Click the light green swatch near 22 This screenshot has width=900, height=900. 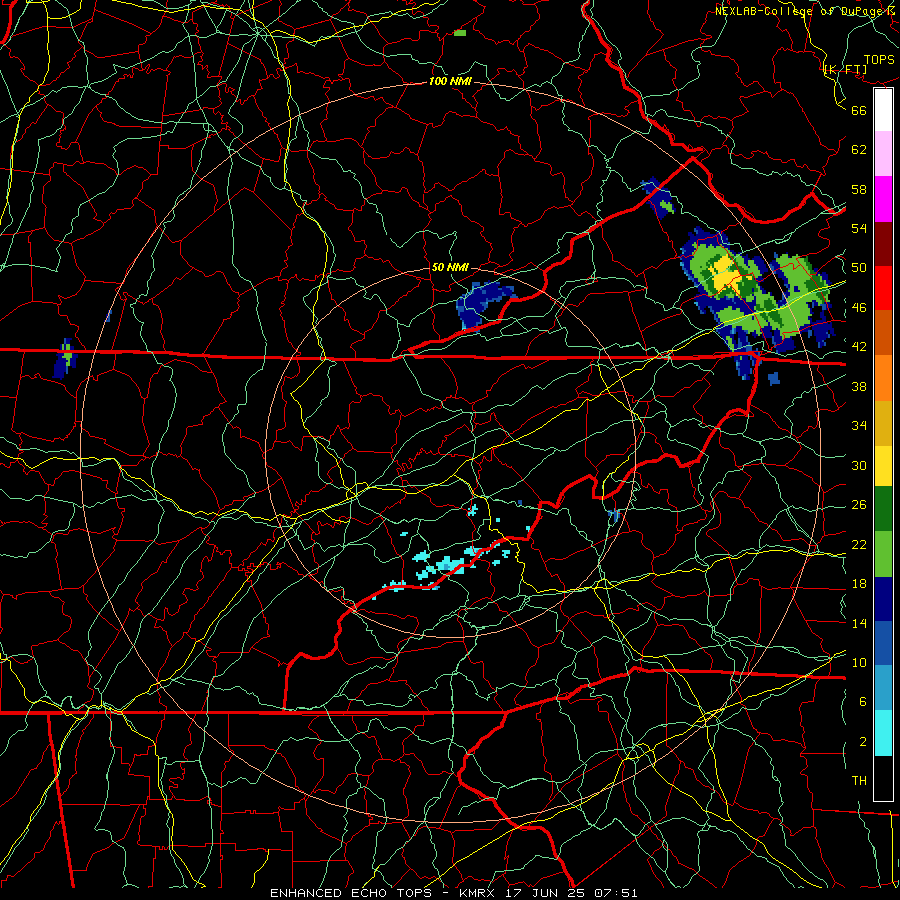883,554
